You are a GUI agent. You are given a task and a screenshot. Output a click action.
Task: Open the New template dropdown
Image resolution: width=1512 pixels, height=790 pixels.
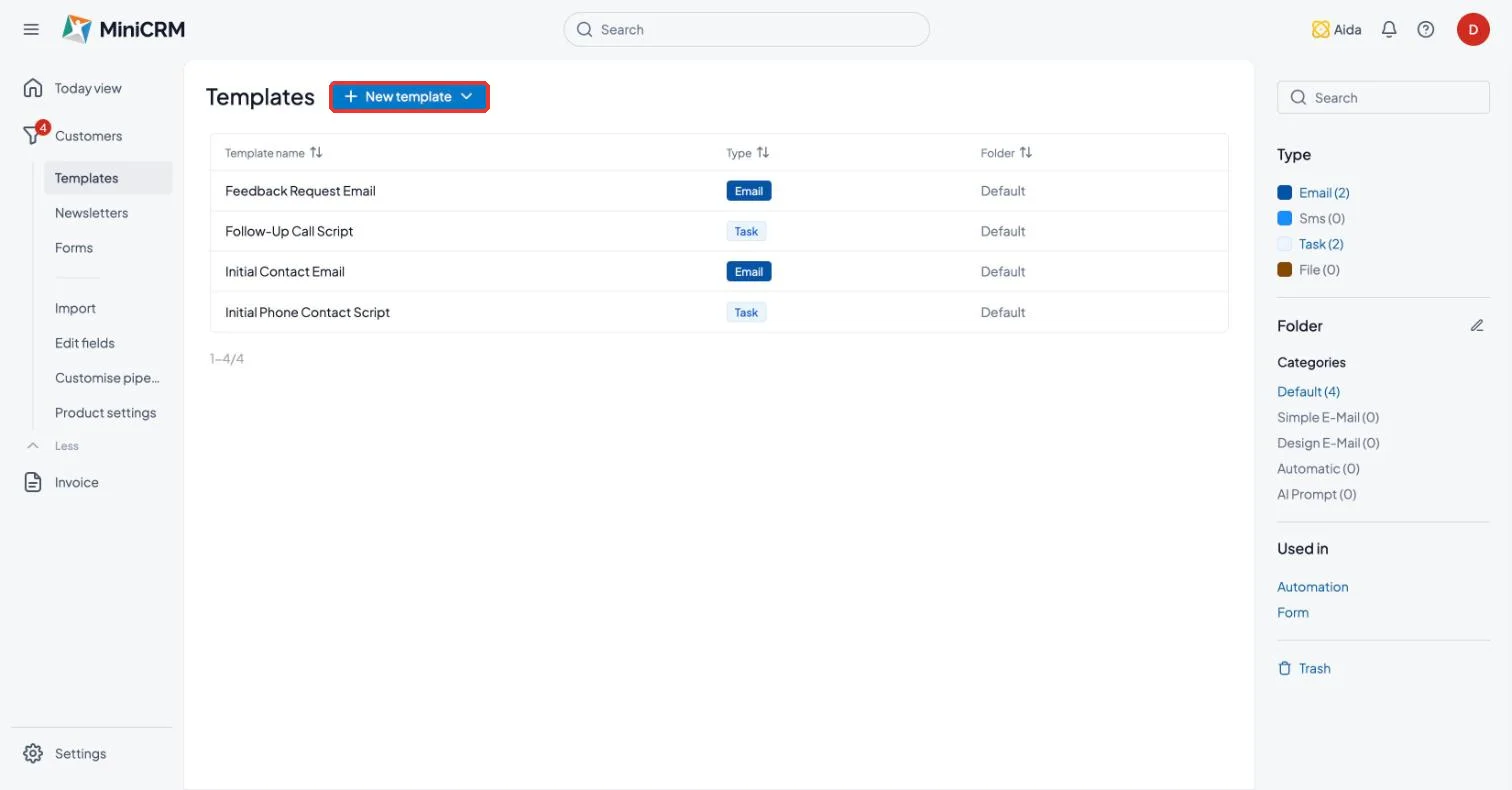(409, 97)
